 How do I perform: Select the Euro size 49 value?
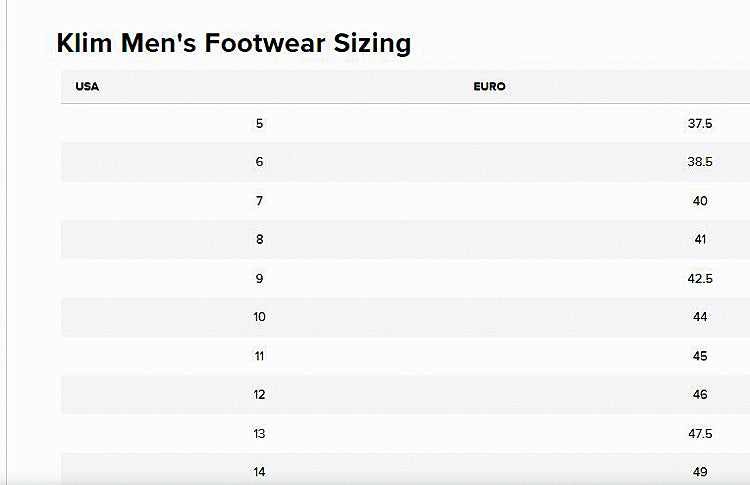[x=700, y=472]
